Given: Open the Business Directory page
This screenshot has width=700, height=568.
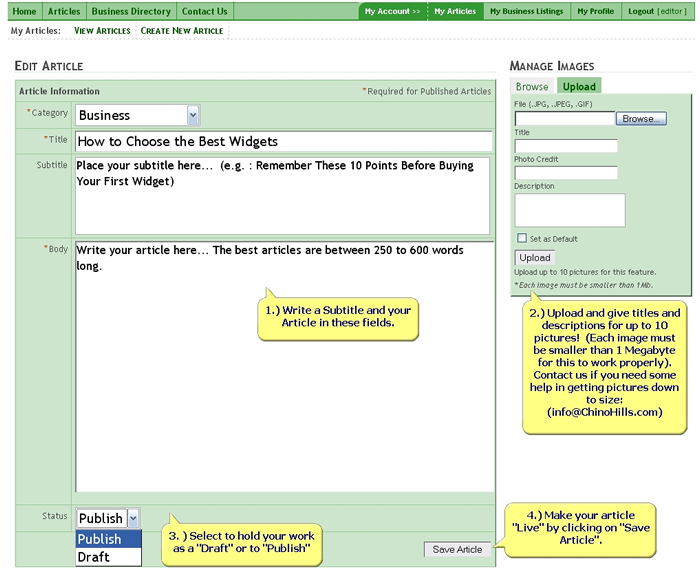Looking at the screenshot, I should pos(131,12).
